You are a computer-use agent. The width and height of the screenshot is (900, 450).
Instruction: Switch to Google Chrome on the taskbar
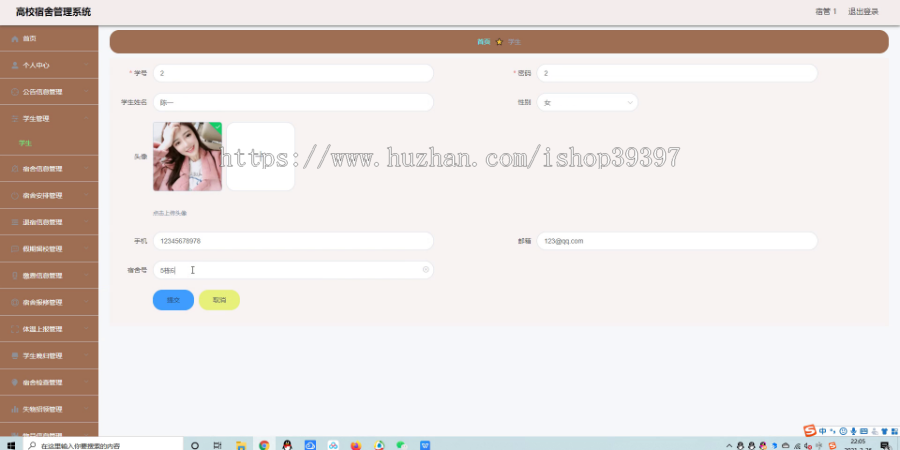coord(264,445)
